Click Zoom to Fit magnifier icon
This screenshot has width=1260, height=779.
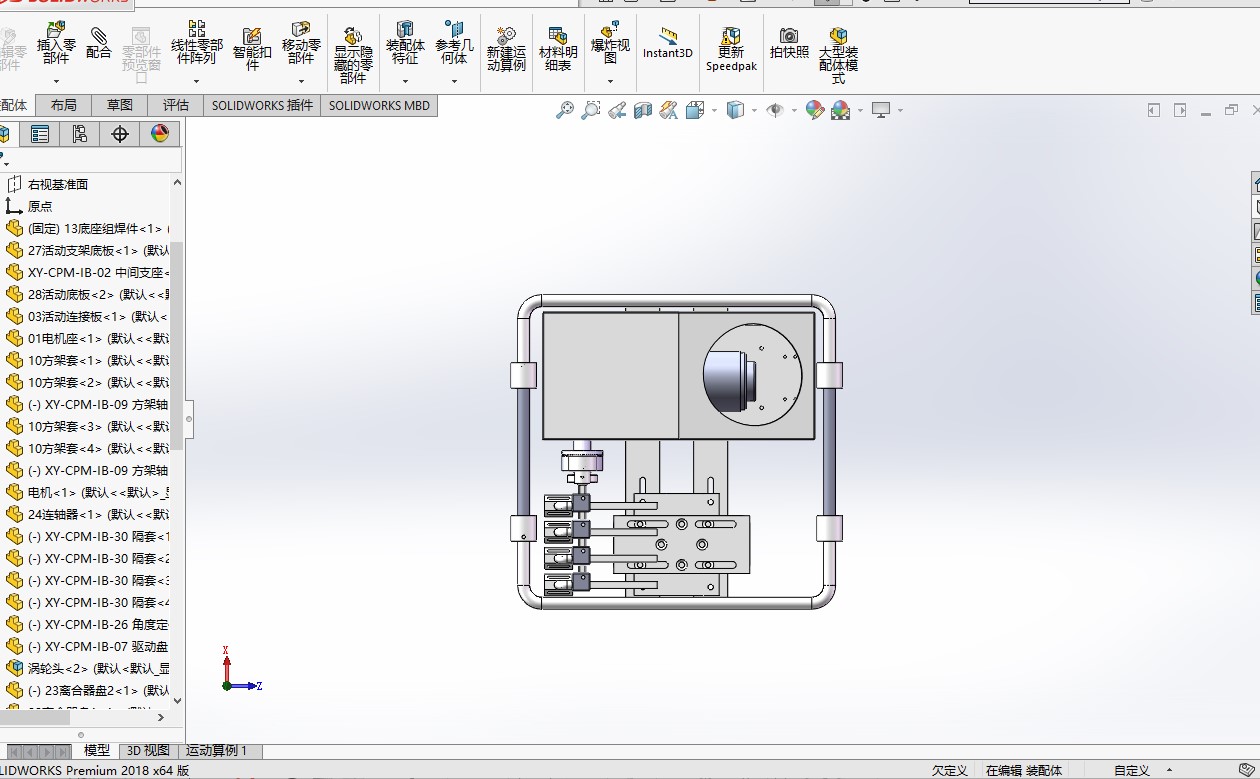(565, 110)
